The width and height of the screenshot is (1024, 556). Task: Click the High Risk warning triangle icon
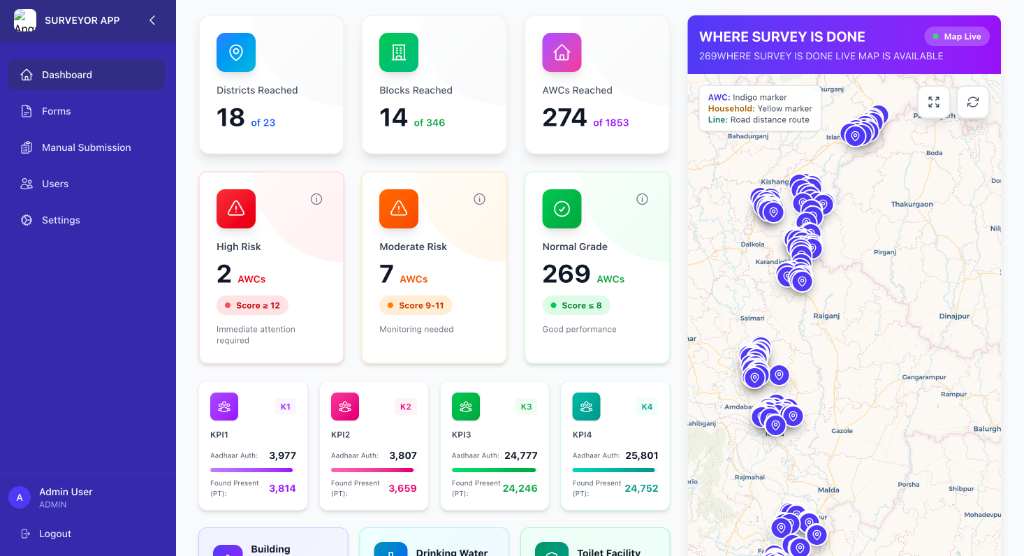236,208
